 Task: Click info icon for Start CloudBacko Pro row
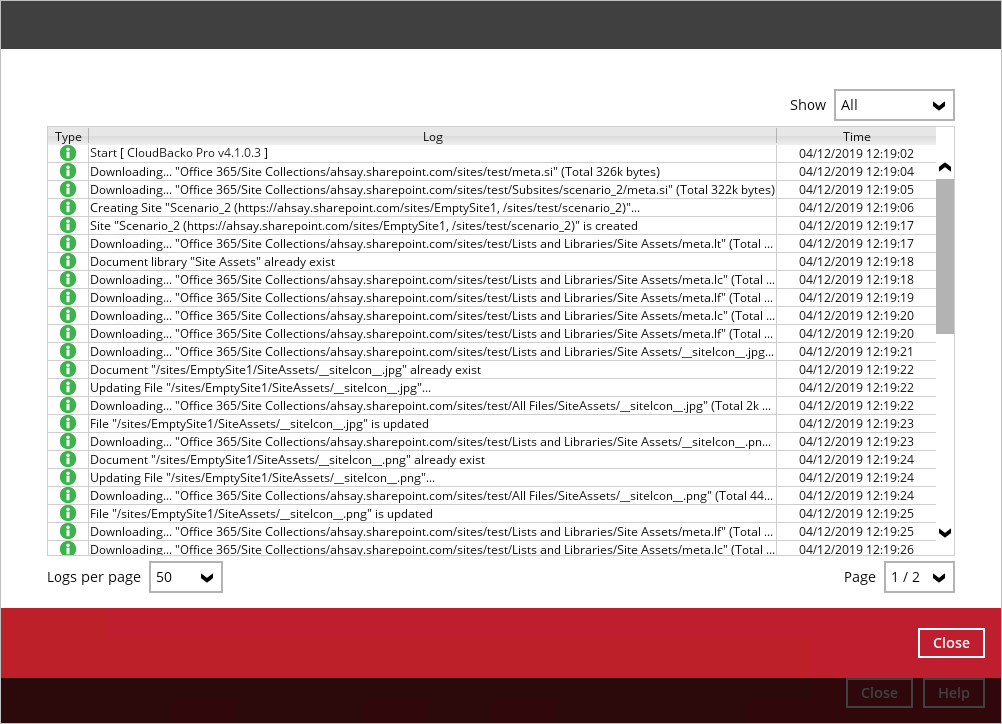click(x=68, y=153)
